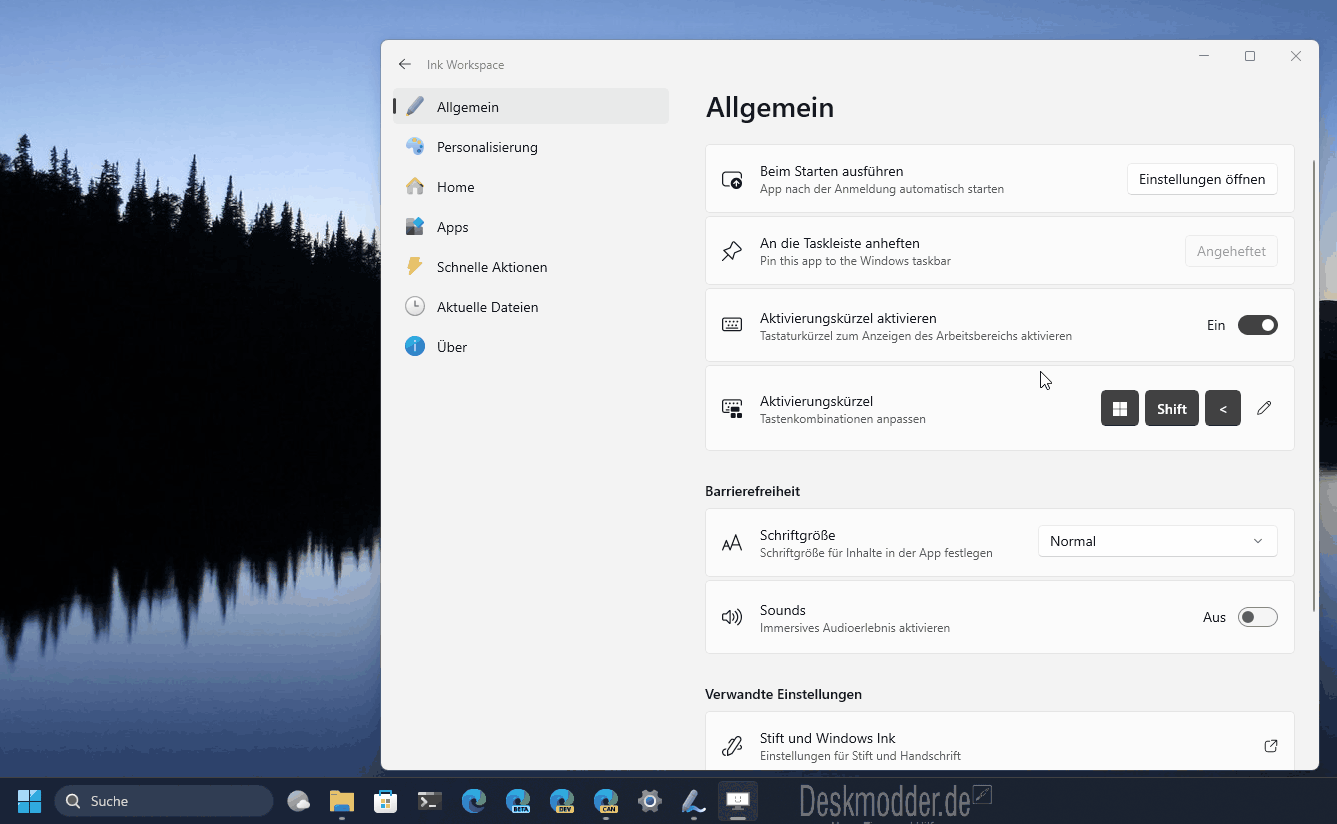Open the Allgemein section in sidebar
The image size is (1337, 824).
(531, 106)
